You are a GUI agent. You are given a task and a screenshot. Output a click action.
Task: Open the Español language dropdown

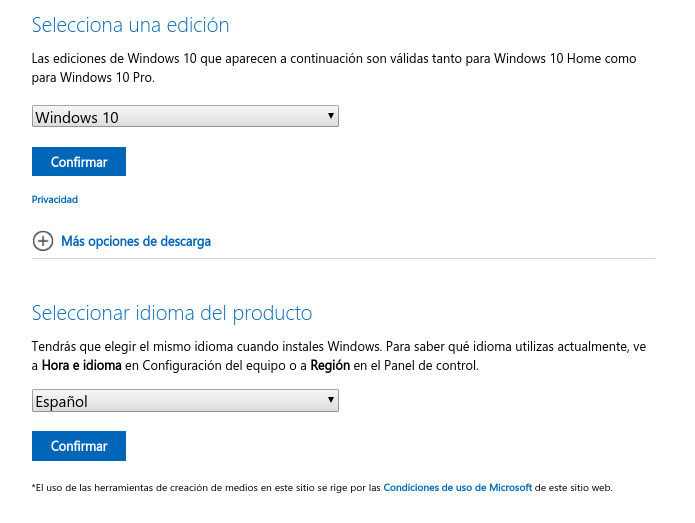coord(185,401)
